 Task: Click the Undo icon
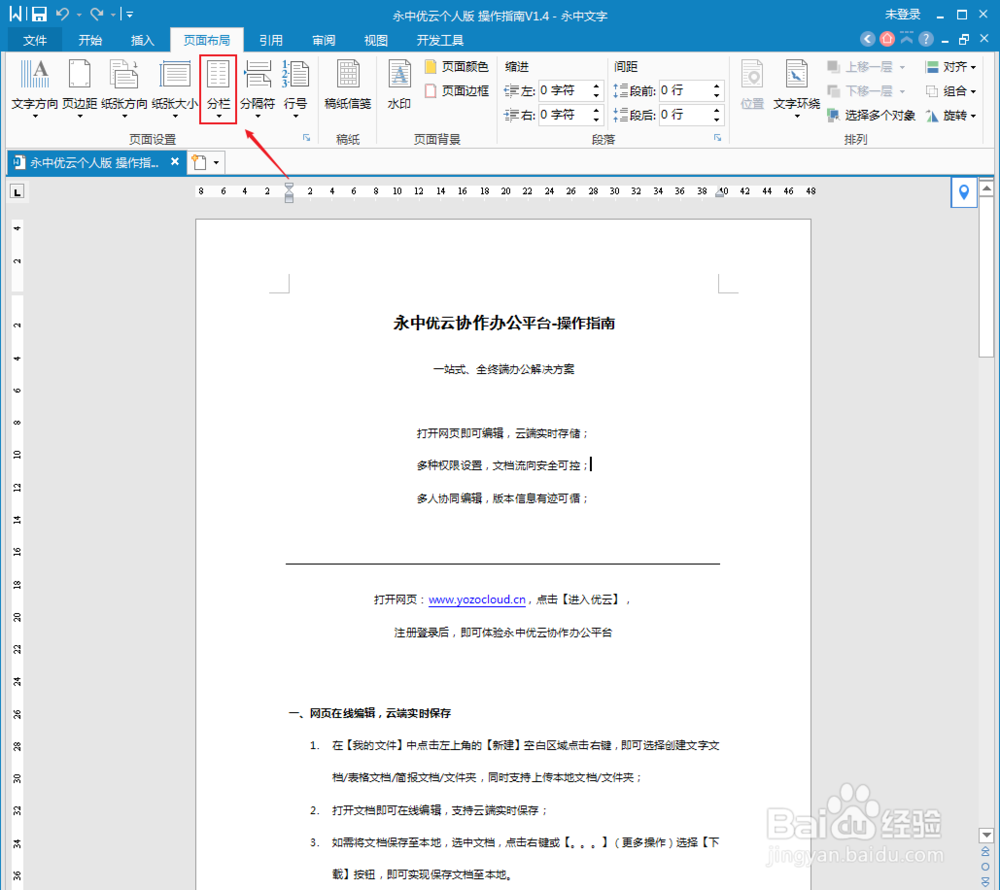(x=62, y=14)
